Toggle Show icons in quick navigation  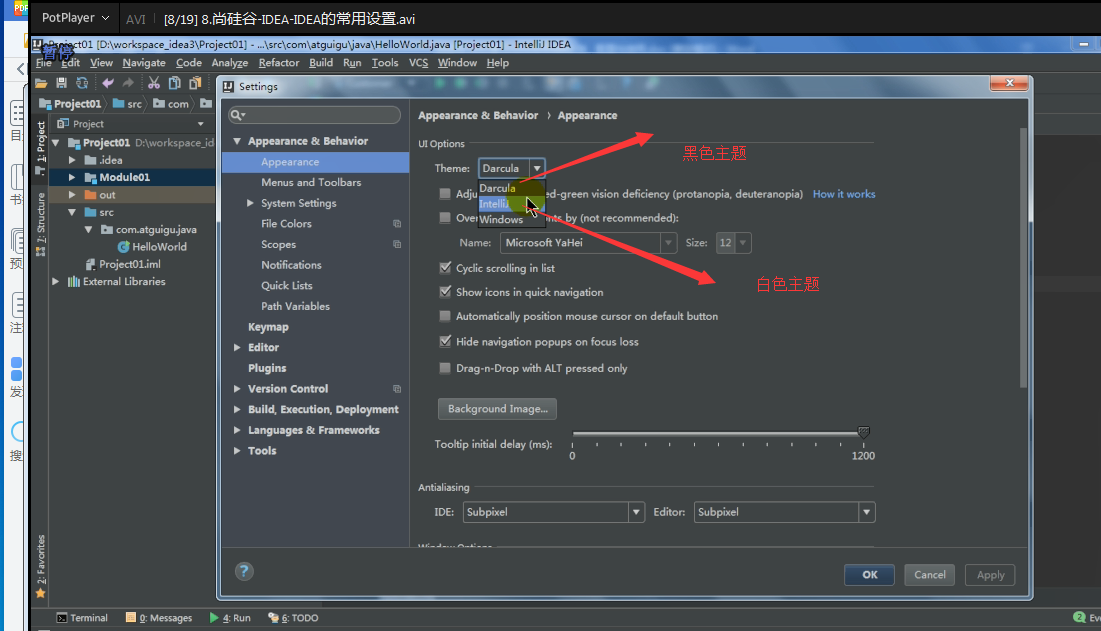click(445, 291)
